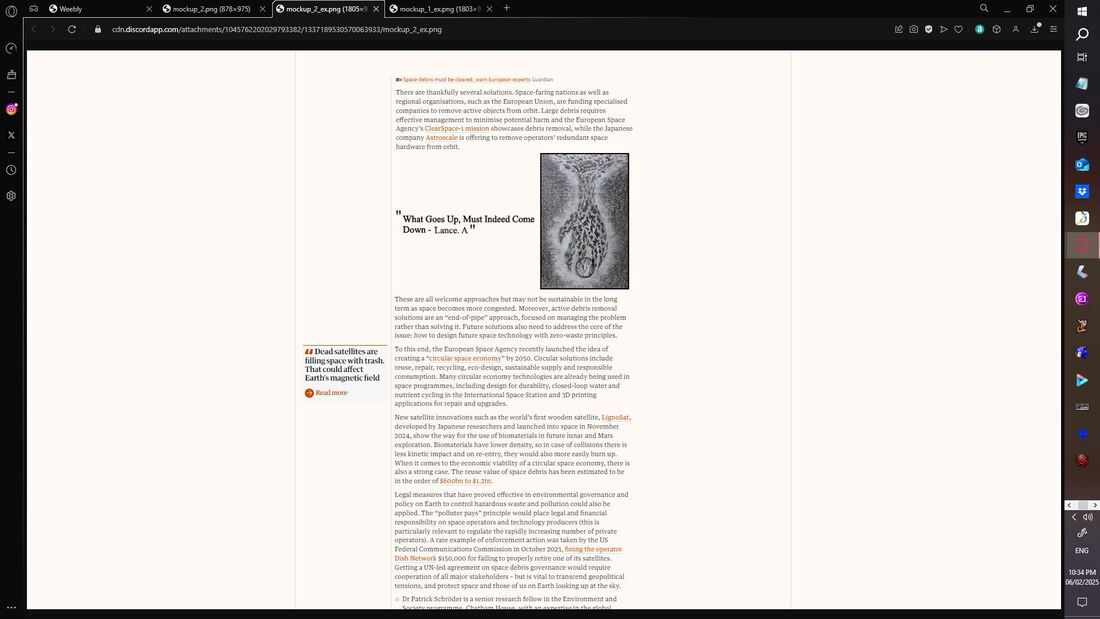This screenshot has height=619, width=1100.
Task: Open the Opera menu logo button
Action: click(11, 10)
